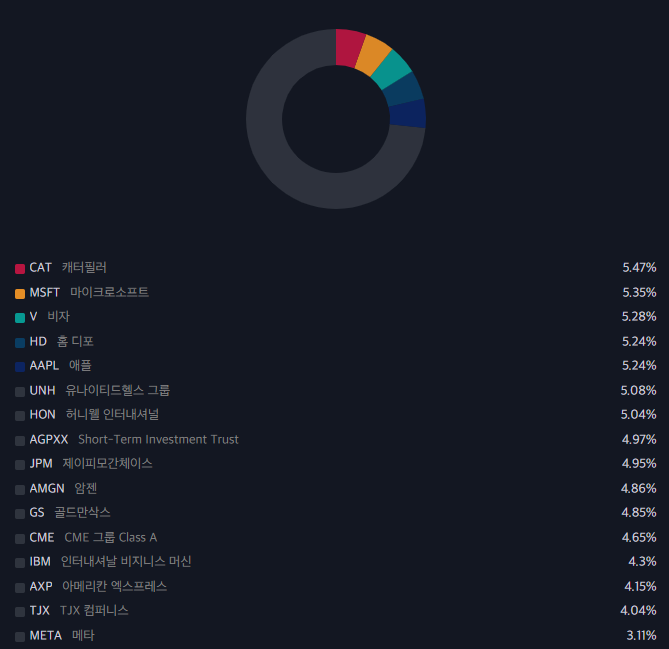This screenshot has width=669, height=649.
Task: Open AGPXX Short-Term Investment Trust entry
Action: [x=335, y=439]
